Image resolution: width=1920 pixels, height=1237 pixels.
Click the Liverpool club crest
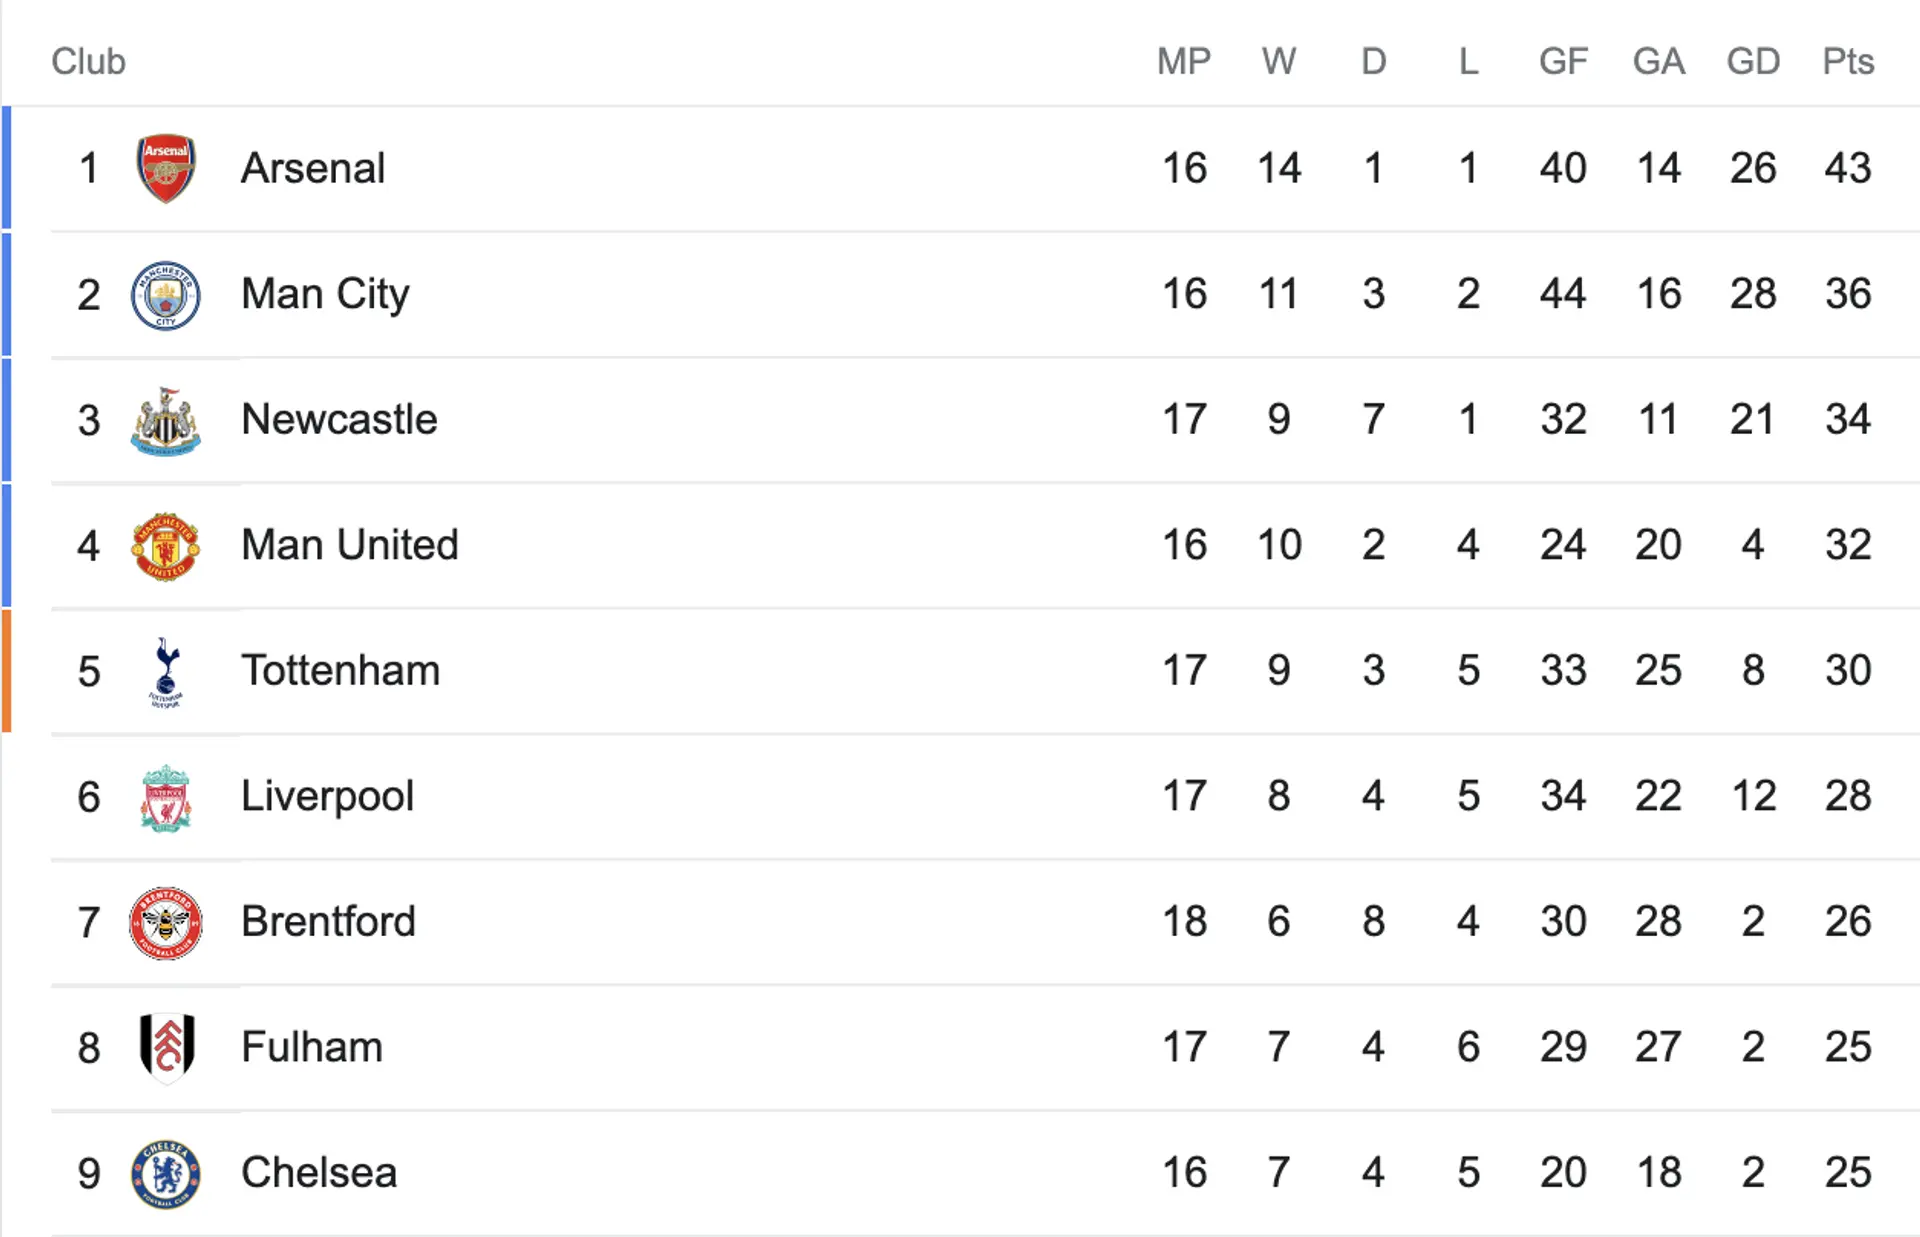(166, 798)
